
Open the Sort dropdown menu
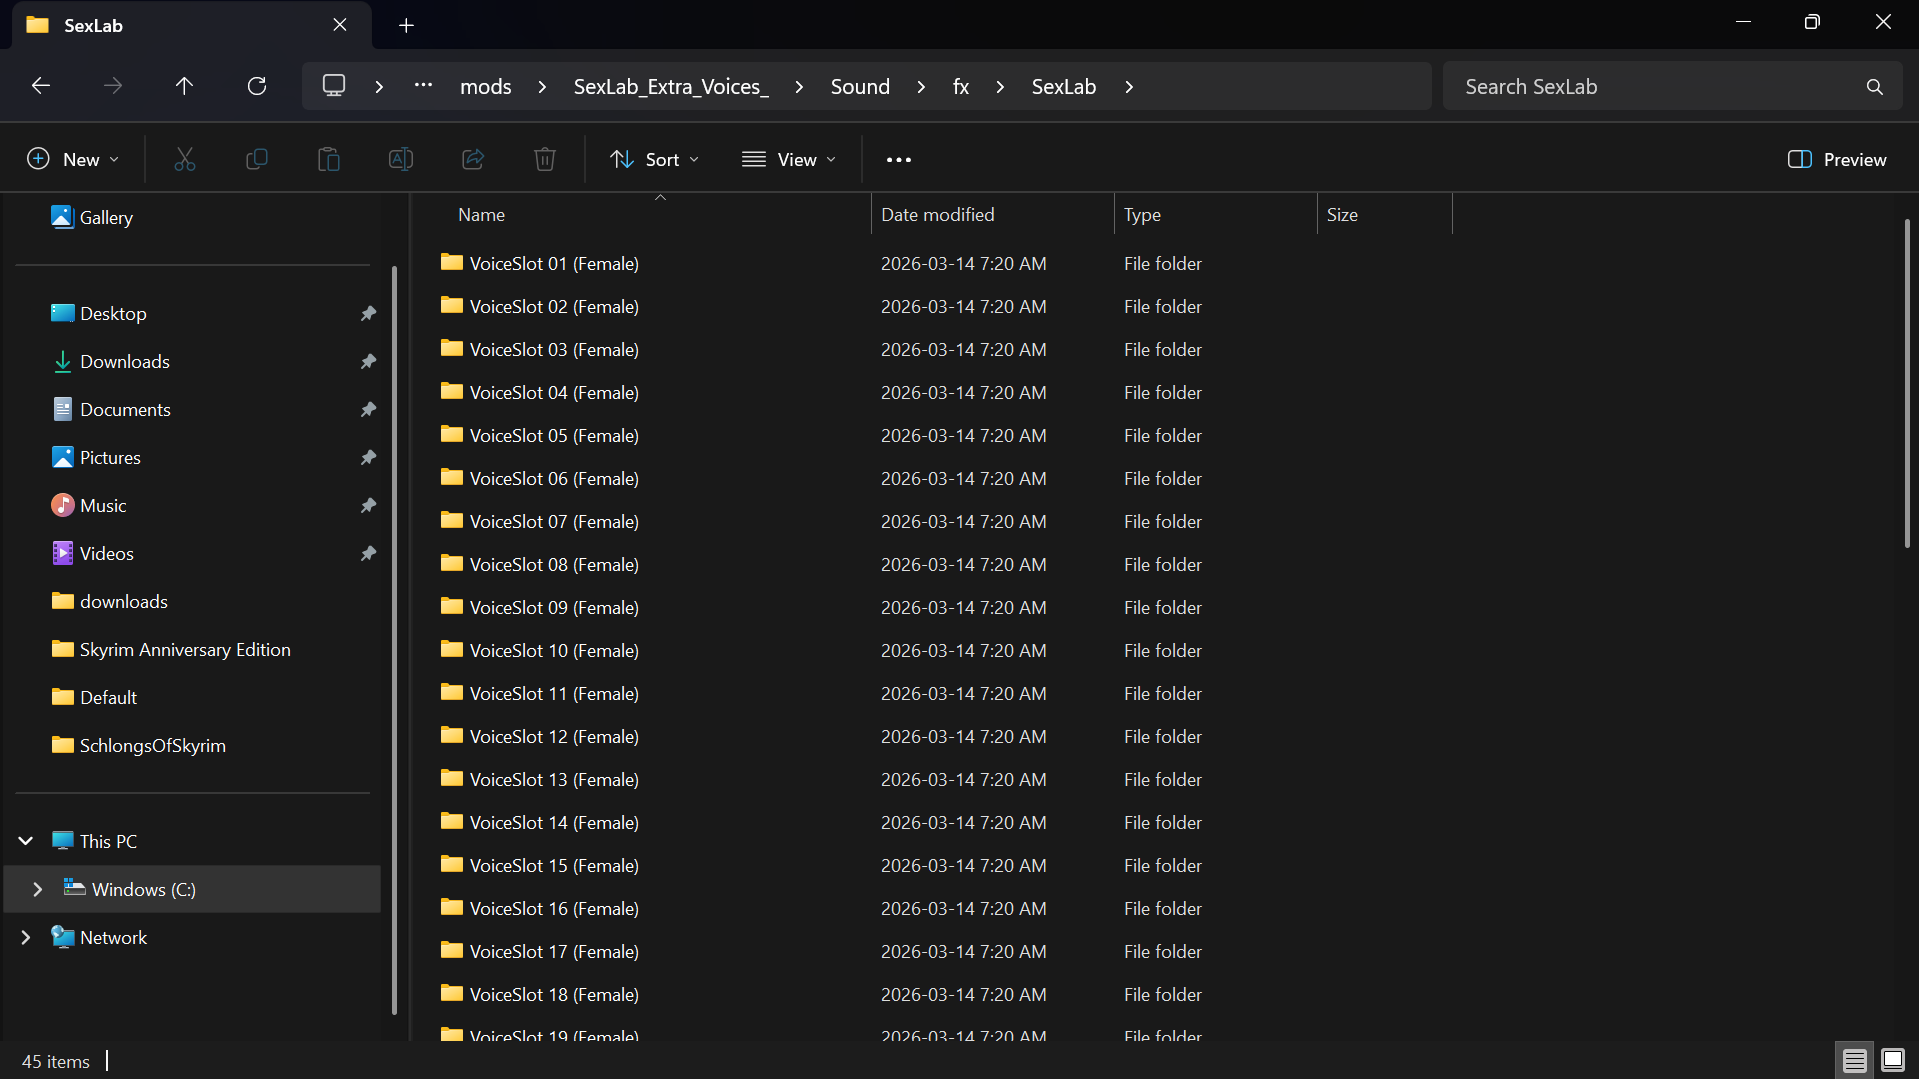(655, 159)
